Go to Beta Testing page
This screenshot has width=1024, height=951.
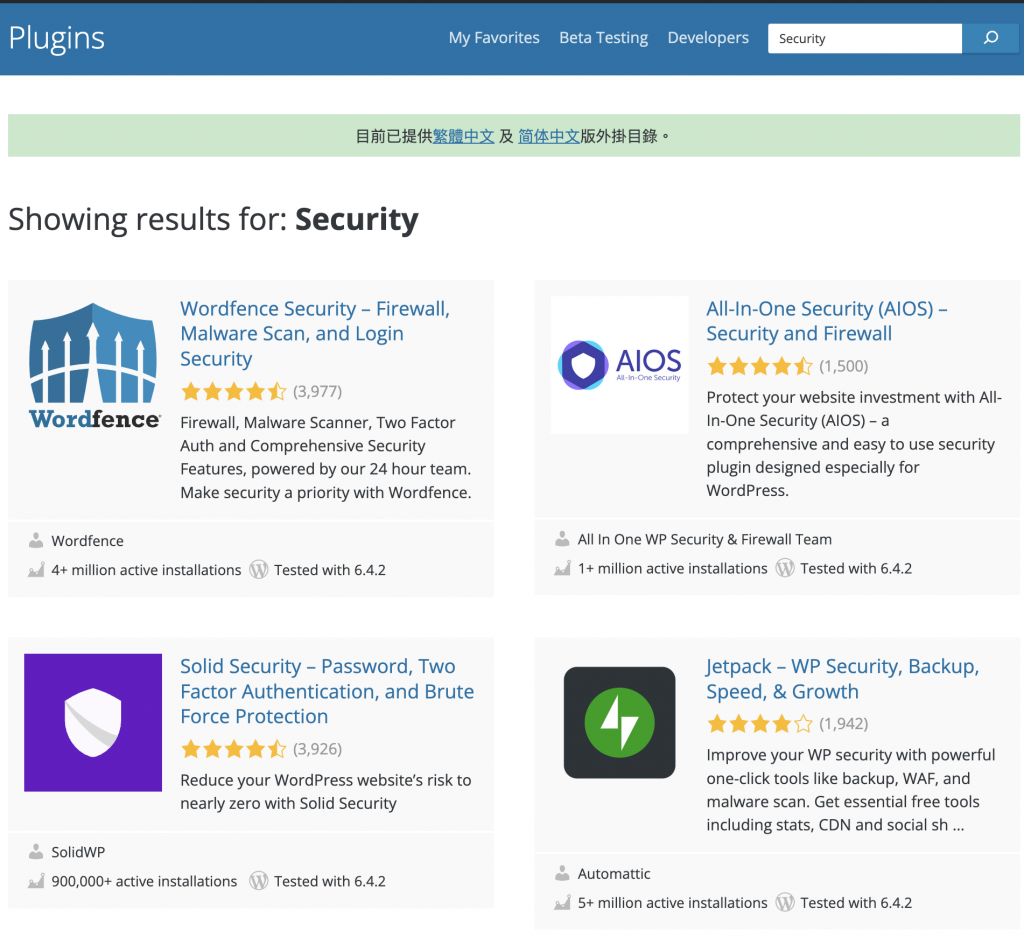603,38
